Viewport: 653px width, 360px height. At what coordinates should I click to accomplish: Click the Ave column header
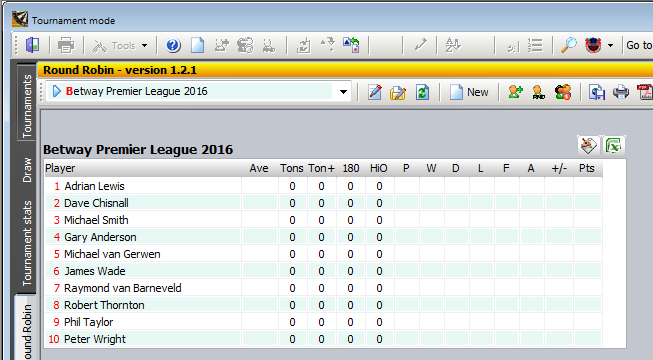[259, 168]
